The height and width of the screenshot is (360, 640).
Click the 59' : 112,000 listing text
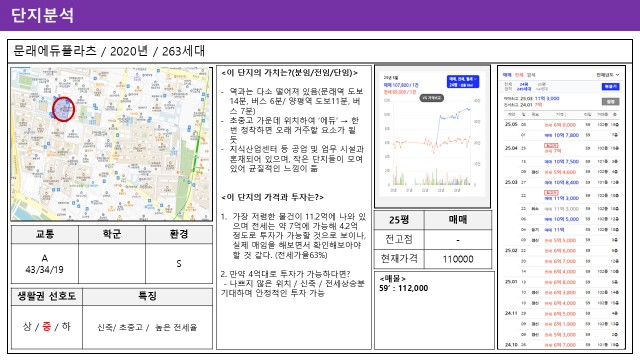click(x=404, y=288)
